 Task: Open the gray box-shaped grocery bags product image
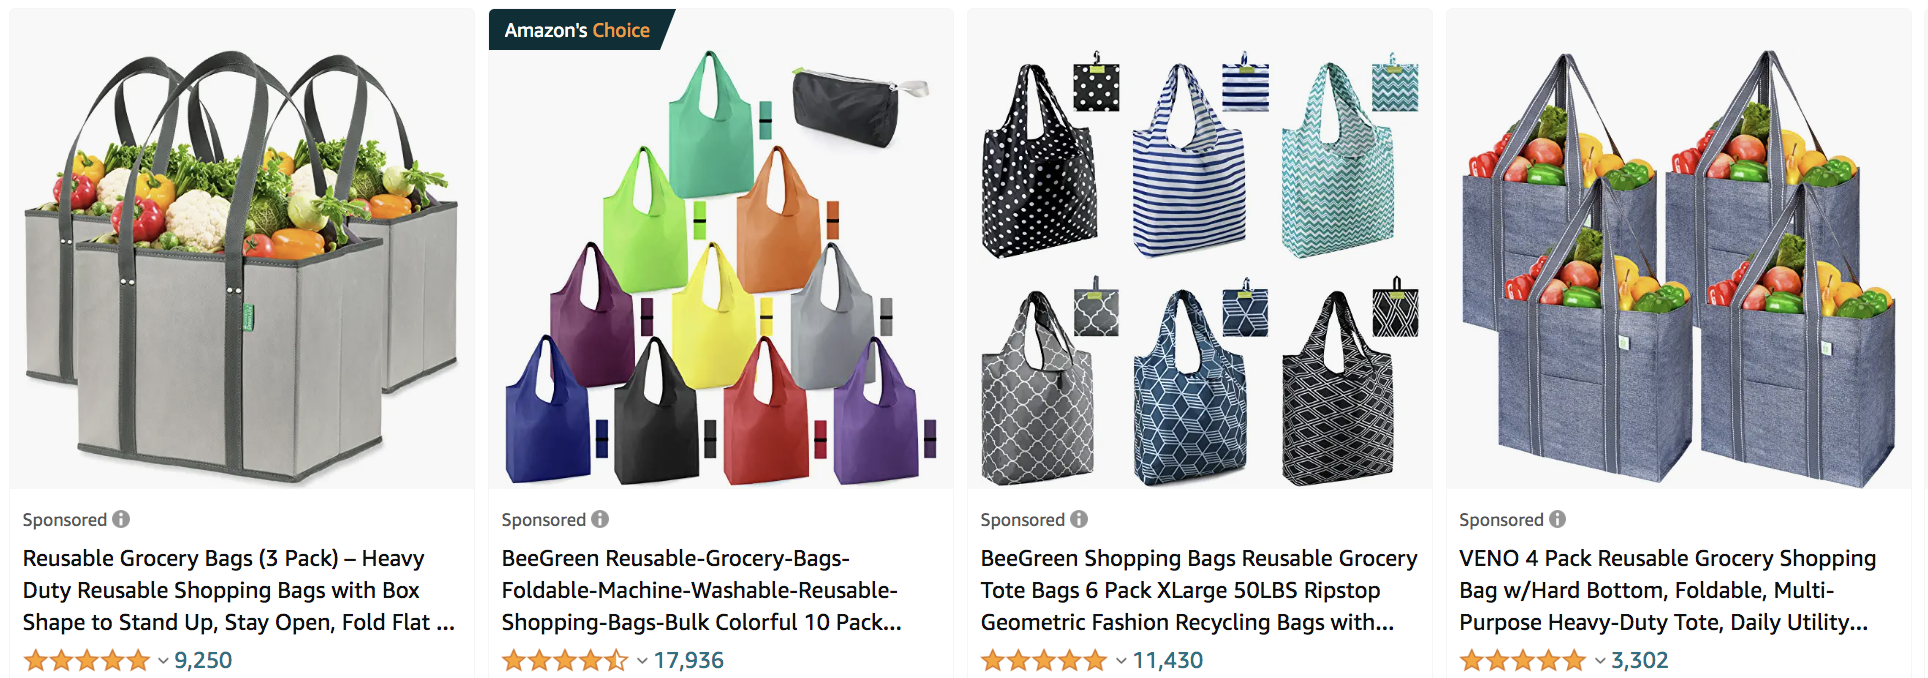pyautogui.click(x=242, y=249)
